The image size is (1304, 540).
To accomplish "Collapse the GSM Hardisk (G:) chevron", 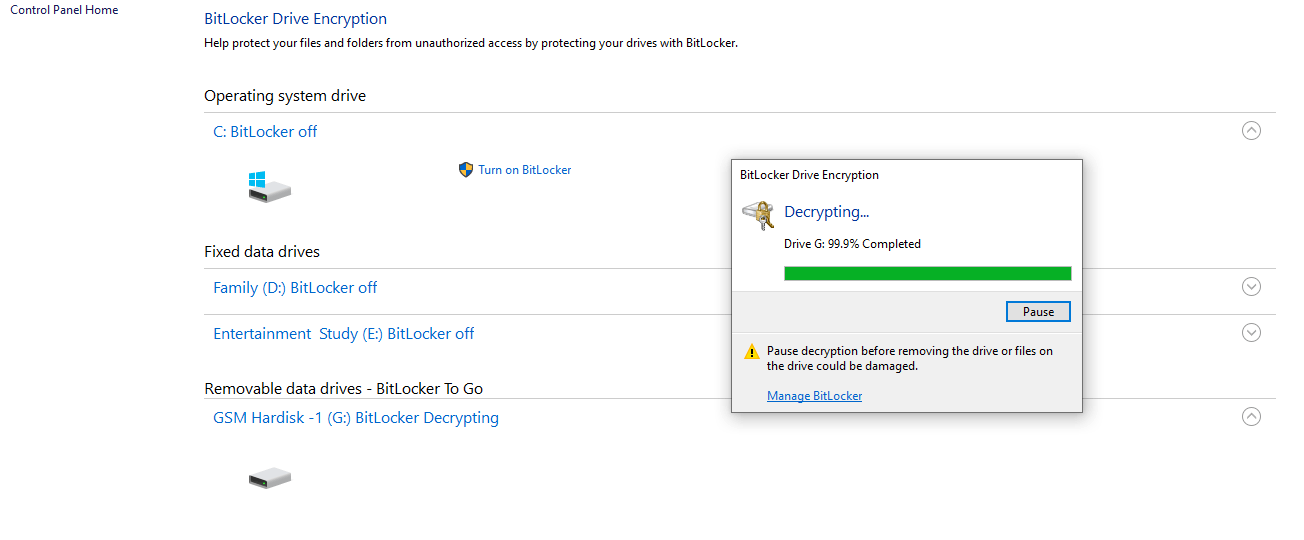I will tap(1251, 416).
